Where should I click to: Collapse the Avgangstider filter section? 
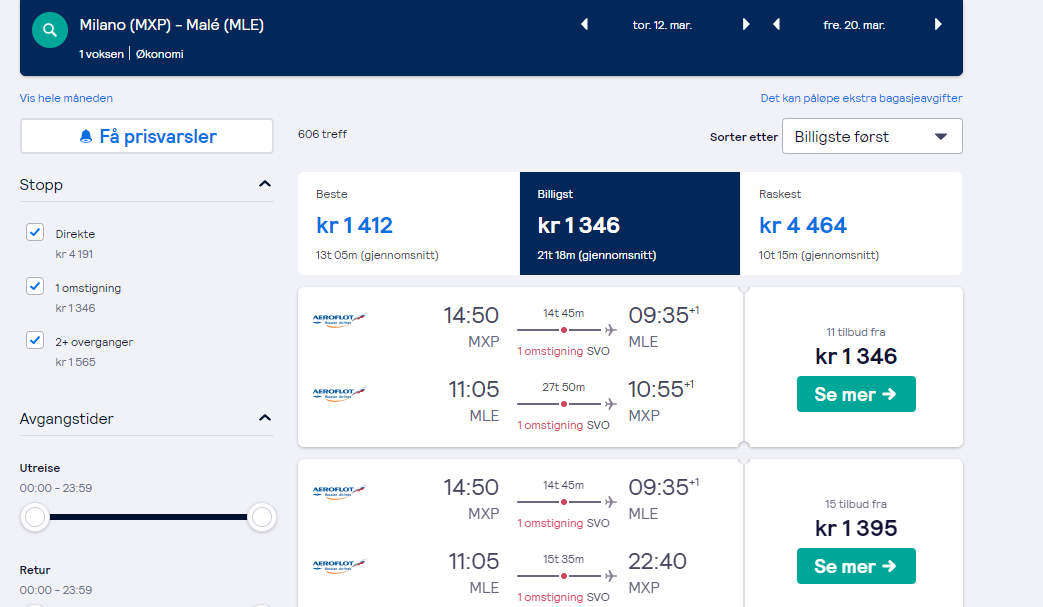(265, 418)
